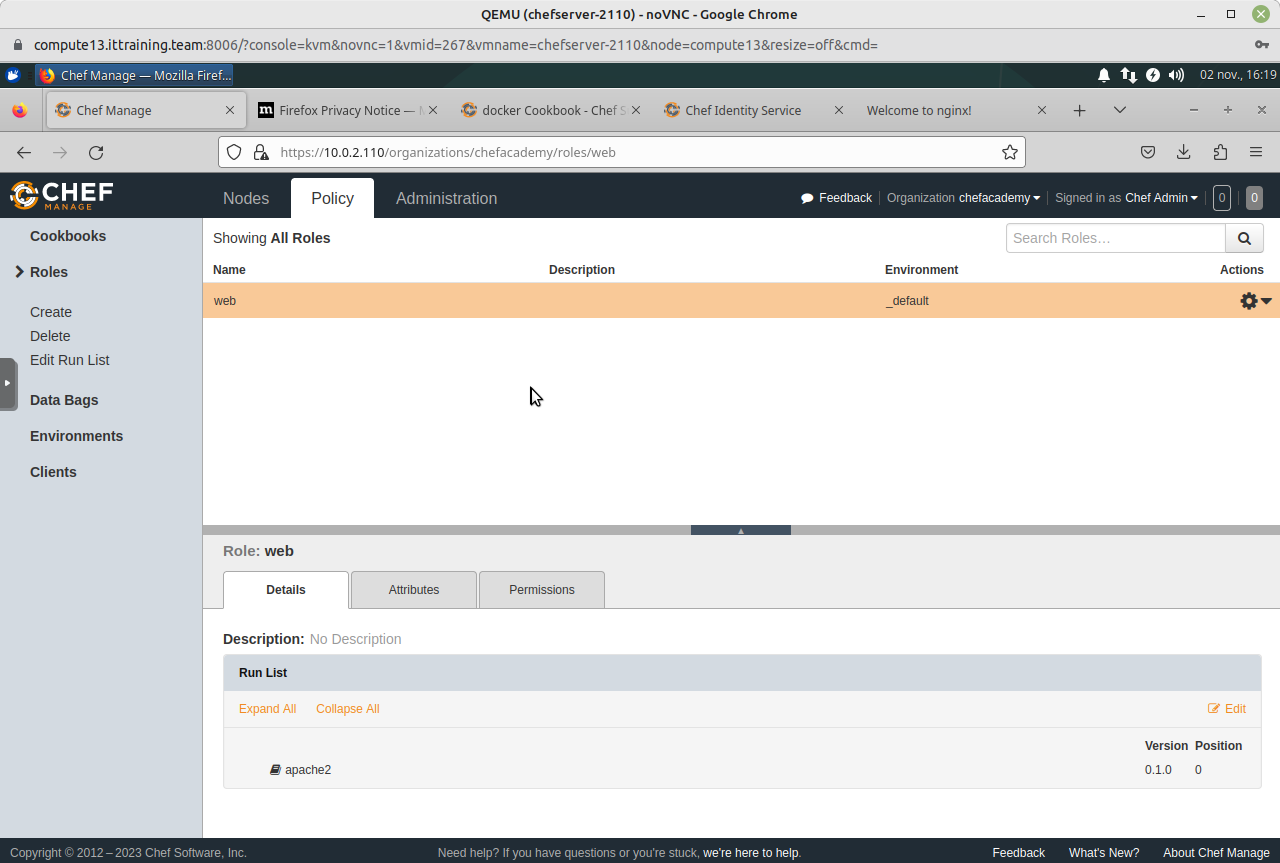Image resolution: width=1280 pixels, height=863 pixels.
Task: Click the Create role action in sidebar
Action: point(51,312)
